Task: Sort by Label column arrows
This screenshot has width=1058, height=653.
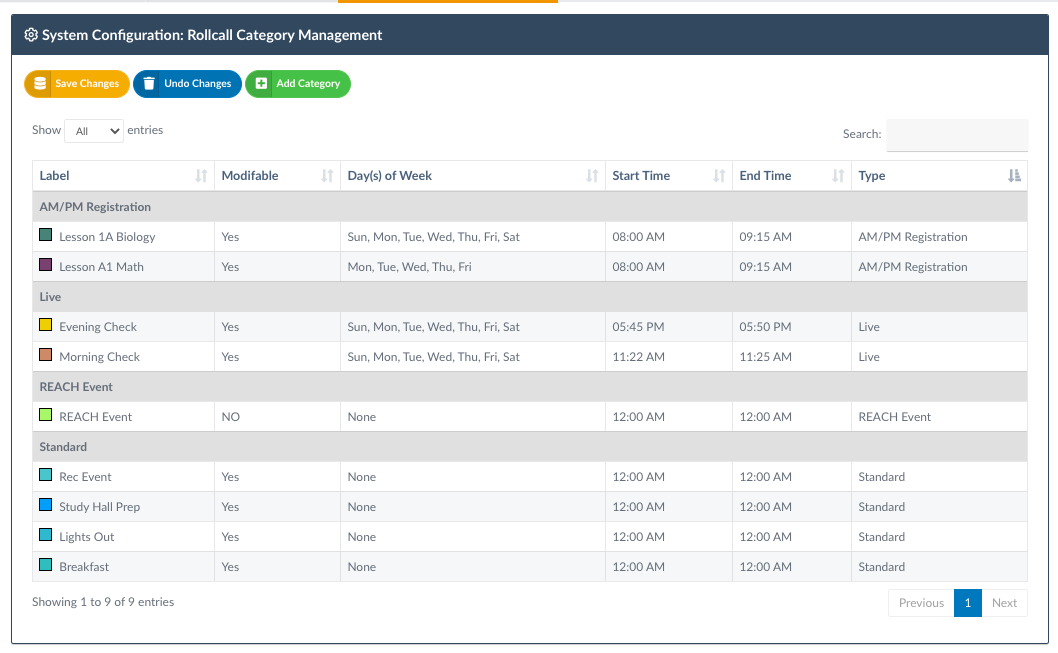Action: pyautogui.click(x=201, y=176)
